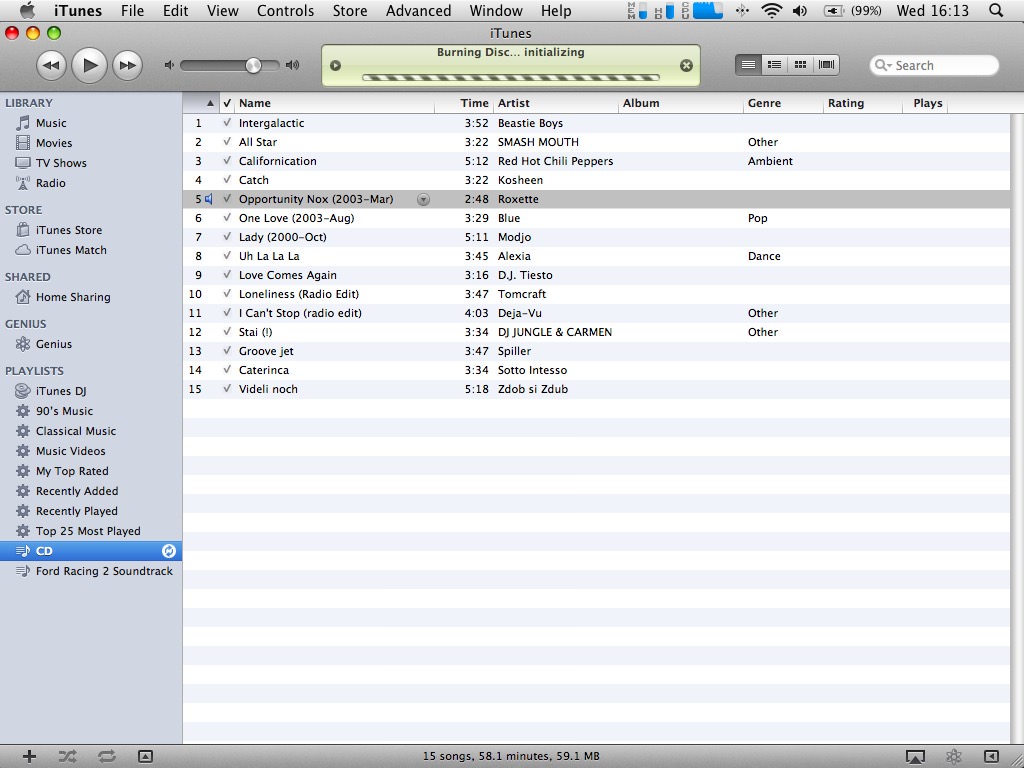Create a new playlist with plus button
This screenshot has height=768, width=1024.
click(29, 756)
